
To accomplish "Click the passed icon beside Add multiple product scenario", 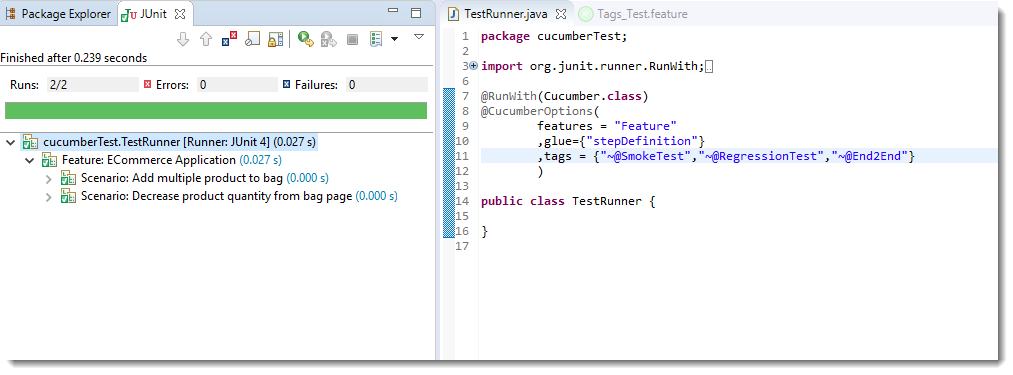I will coord(68,178).
